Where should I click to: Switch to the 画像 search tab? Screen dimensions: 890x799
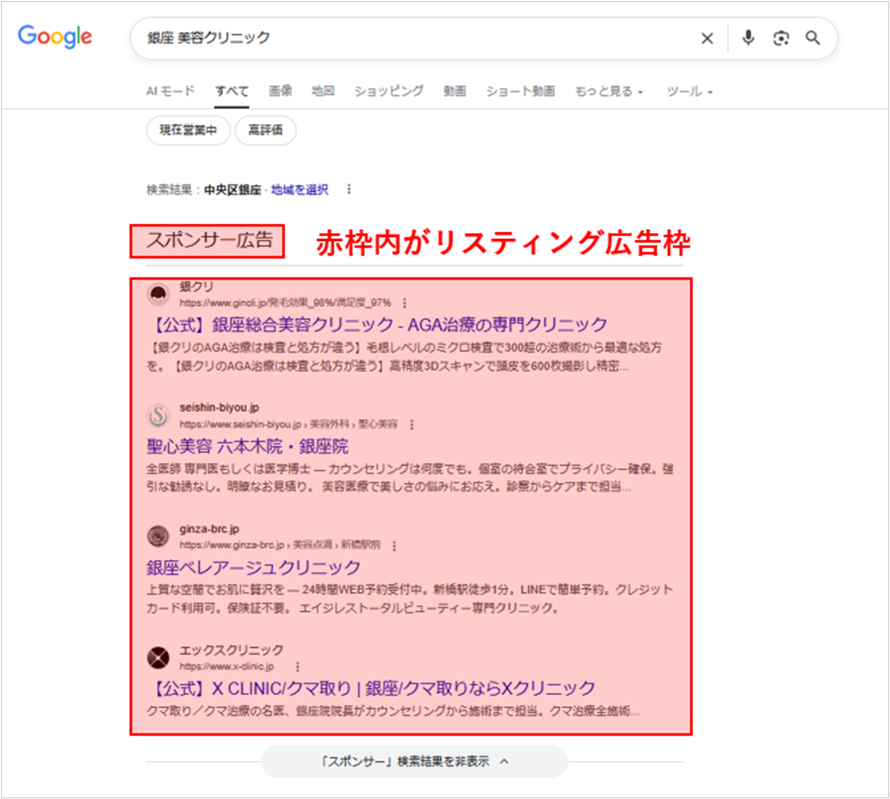tap(280, 90)
